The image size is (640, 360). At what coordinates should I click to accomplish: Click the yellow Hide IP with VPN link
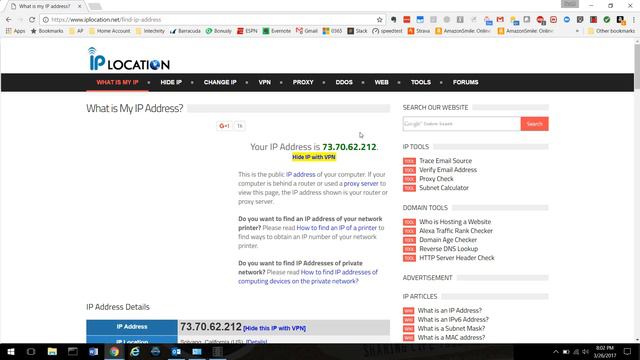(x=314, y=157)
